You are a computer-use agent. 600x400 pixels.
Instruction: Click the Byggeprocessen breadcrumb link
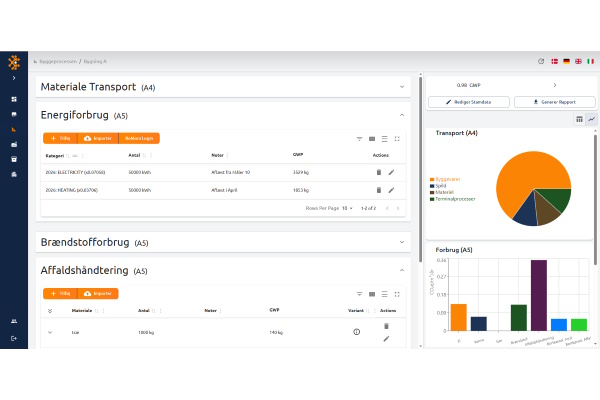(56, 61)
